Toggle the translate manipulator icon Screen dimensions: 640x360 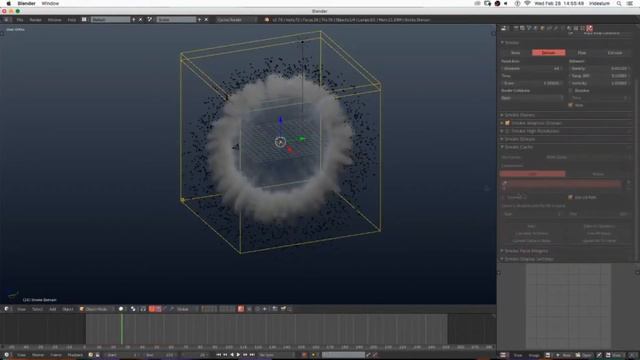[158, 309]
